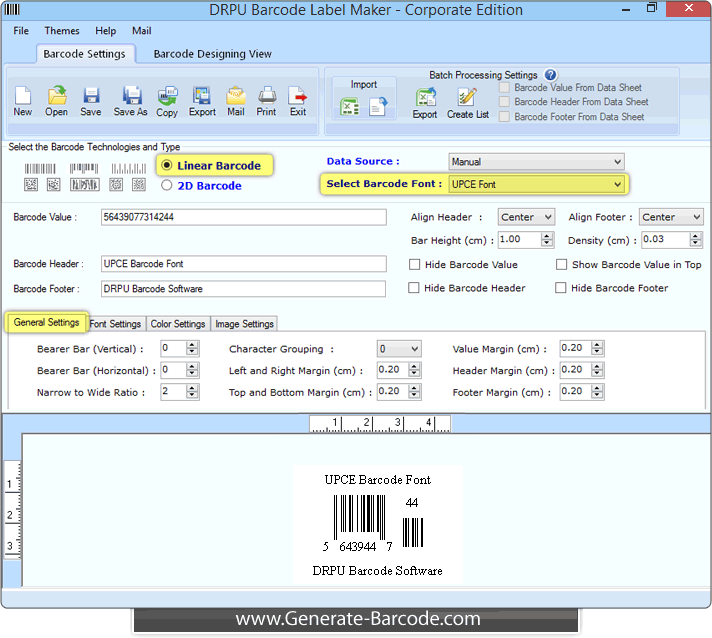Click the New document icon
This screenshot has width=712, height=638.
click(23, 96)
